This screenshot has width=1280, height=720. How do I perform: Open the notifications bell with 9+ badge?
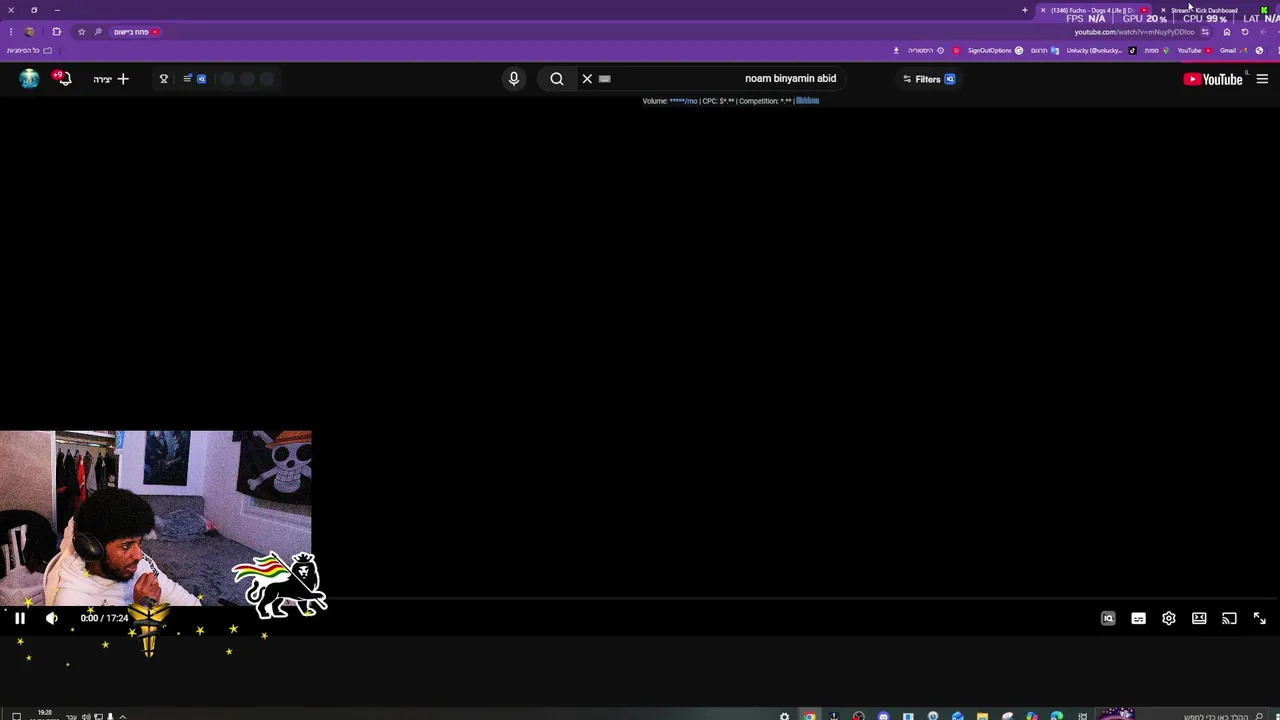coord(63,78)
